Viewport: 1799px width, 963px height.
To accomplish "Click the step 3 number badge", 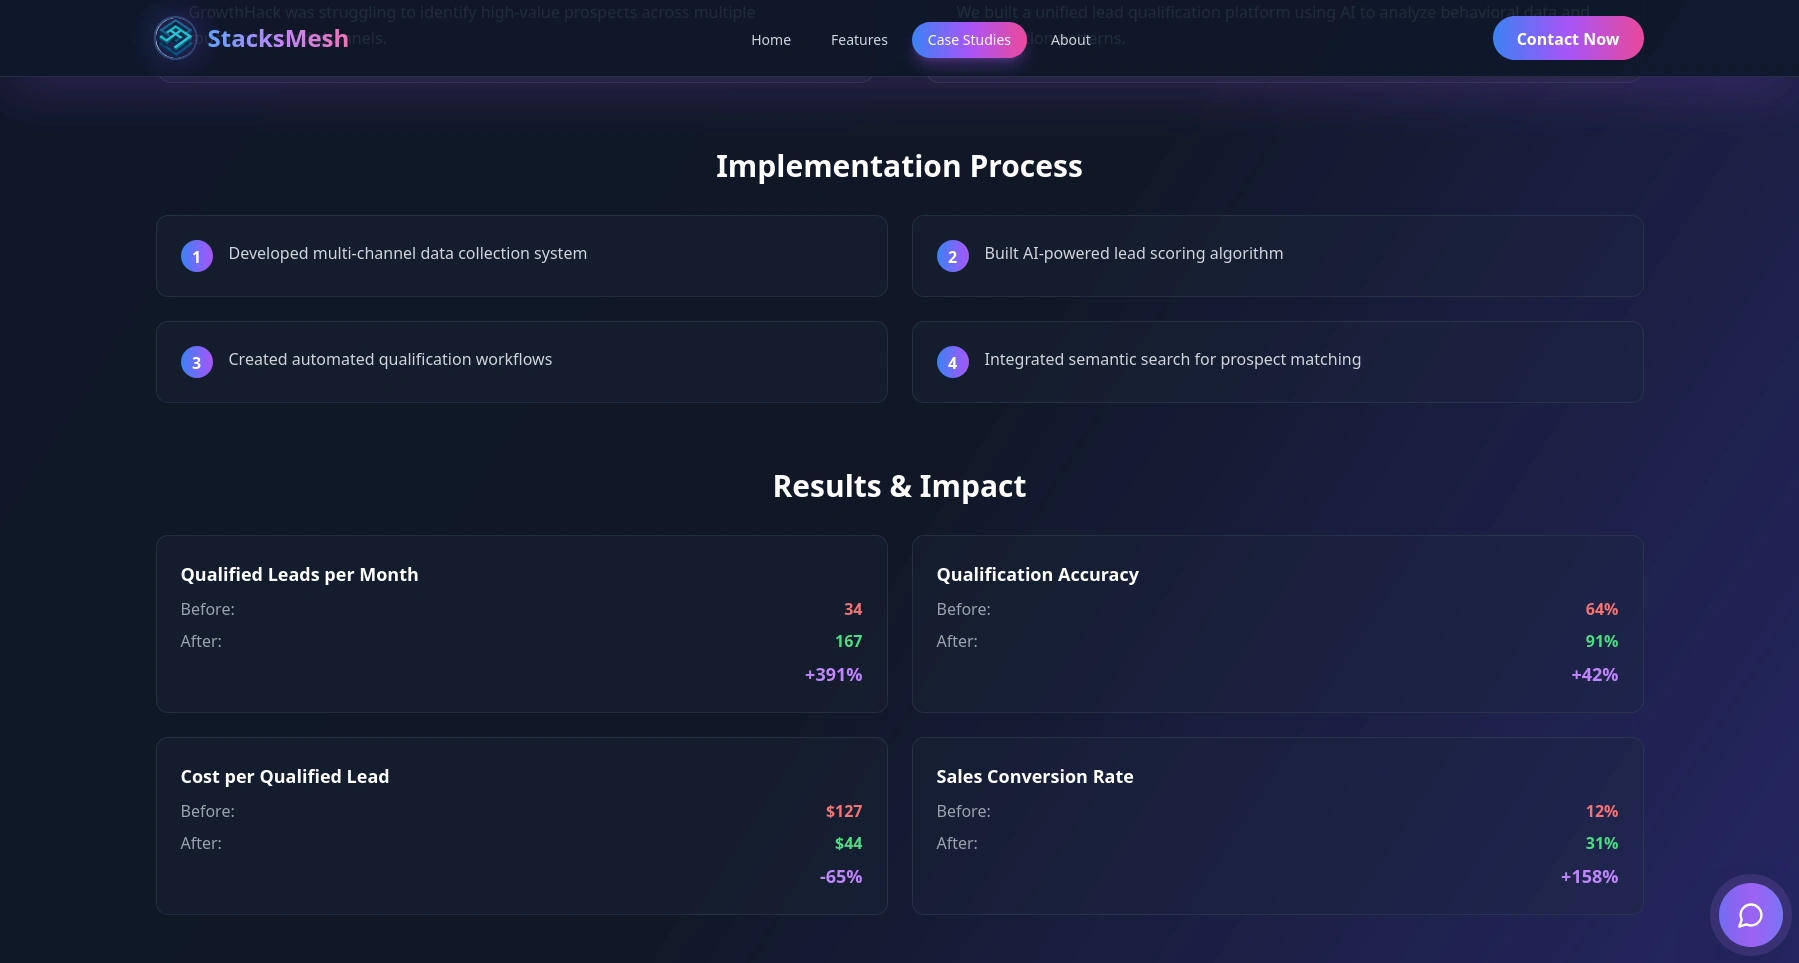I will tap(197, 362).
